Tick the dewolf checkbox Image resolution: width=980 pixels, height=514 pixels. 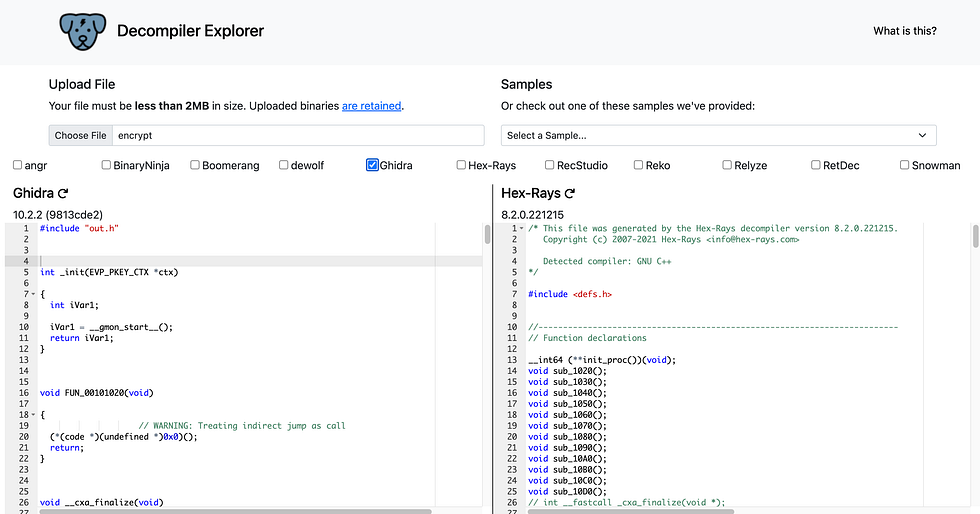(284, 165)
